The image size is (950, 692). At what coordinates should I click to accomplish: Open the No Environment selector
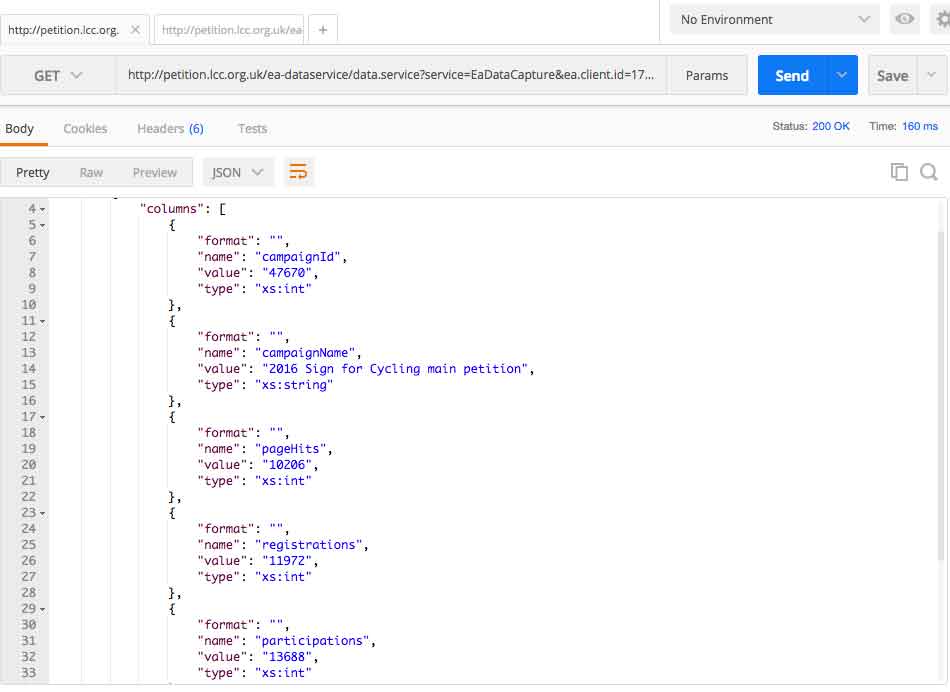coord(775,19)
